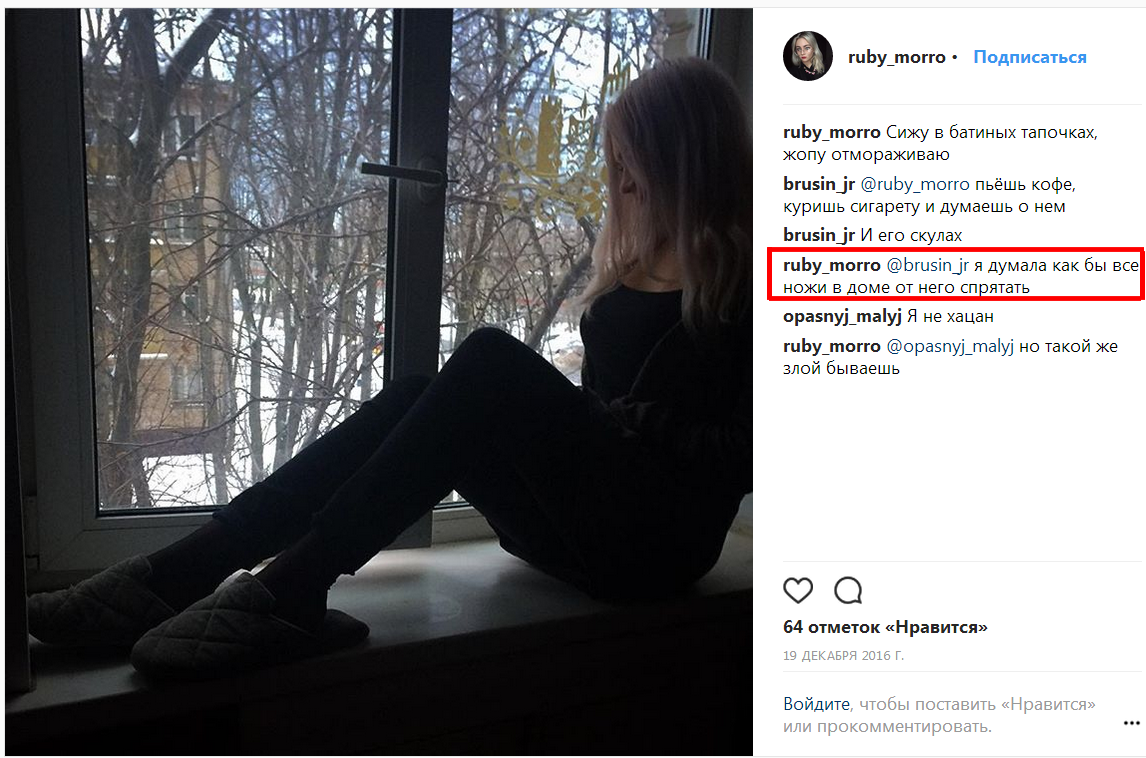Open brusin_jr username beside 'И его скулах'
This screenshot has height=758, width=1146.
point(819,235)
